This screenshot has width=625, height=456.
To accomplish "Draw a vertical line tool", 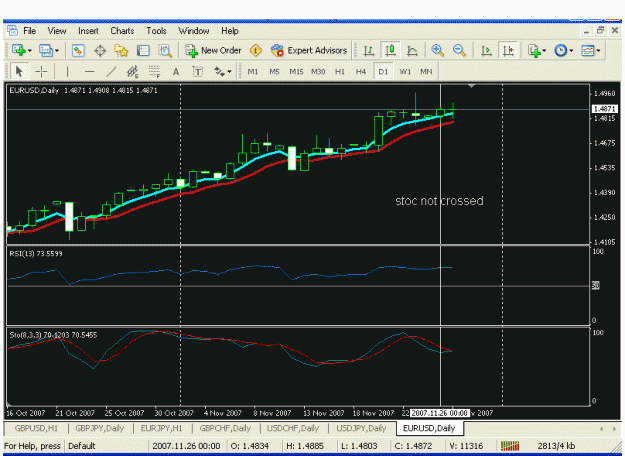I will pyautogui.click(x=68, y=72).
